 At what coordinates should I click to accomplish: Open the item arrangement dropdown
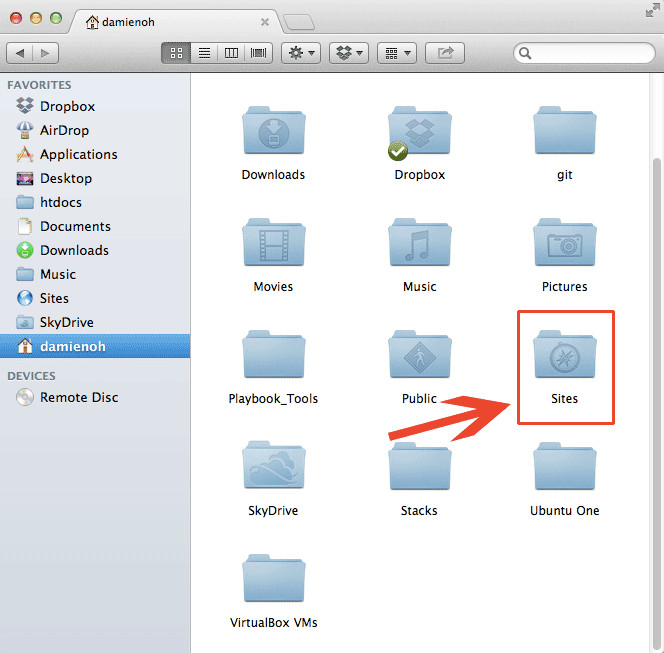tap(397, 53)
